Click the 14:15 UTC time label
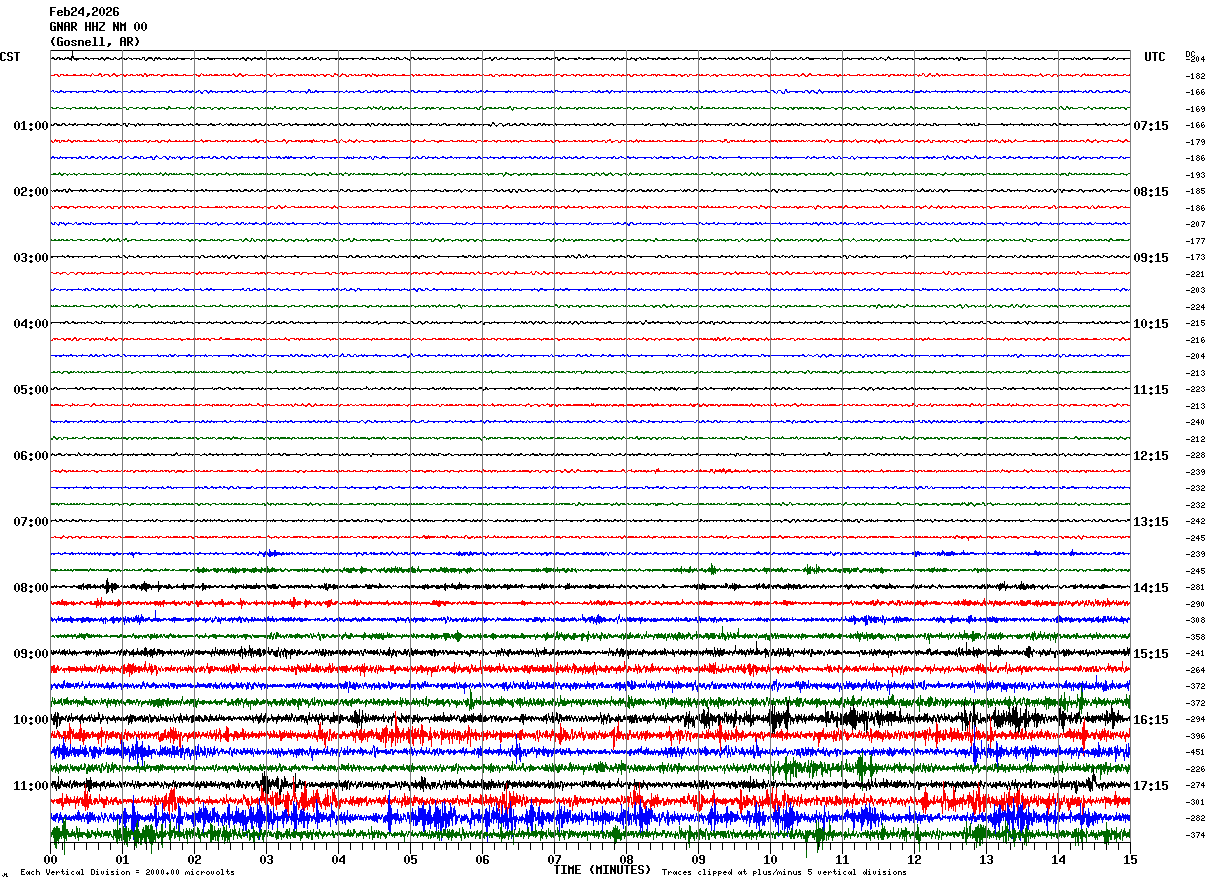 1151,588
